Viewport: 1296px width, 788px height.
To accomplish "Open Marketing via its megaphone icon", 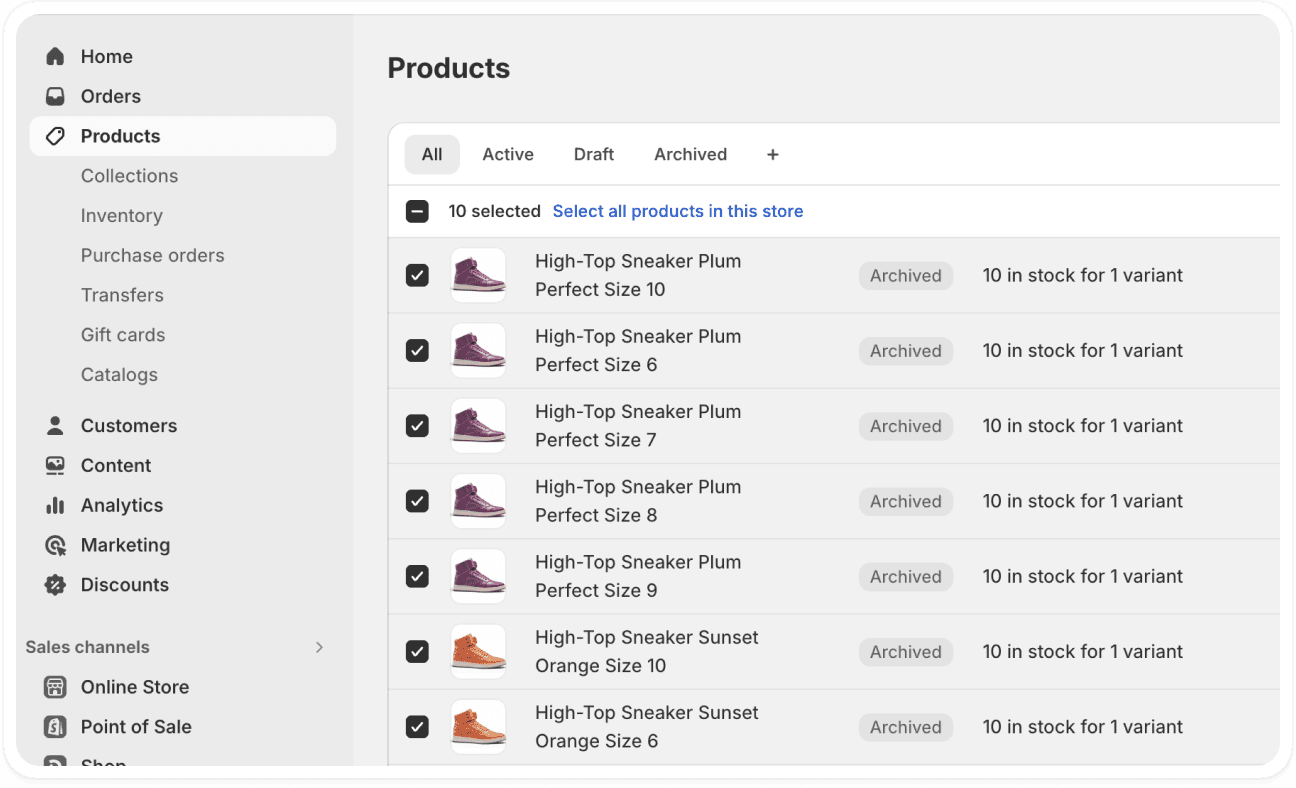I will click(55, 545).
